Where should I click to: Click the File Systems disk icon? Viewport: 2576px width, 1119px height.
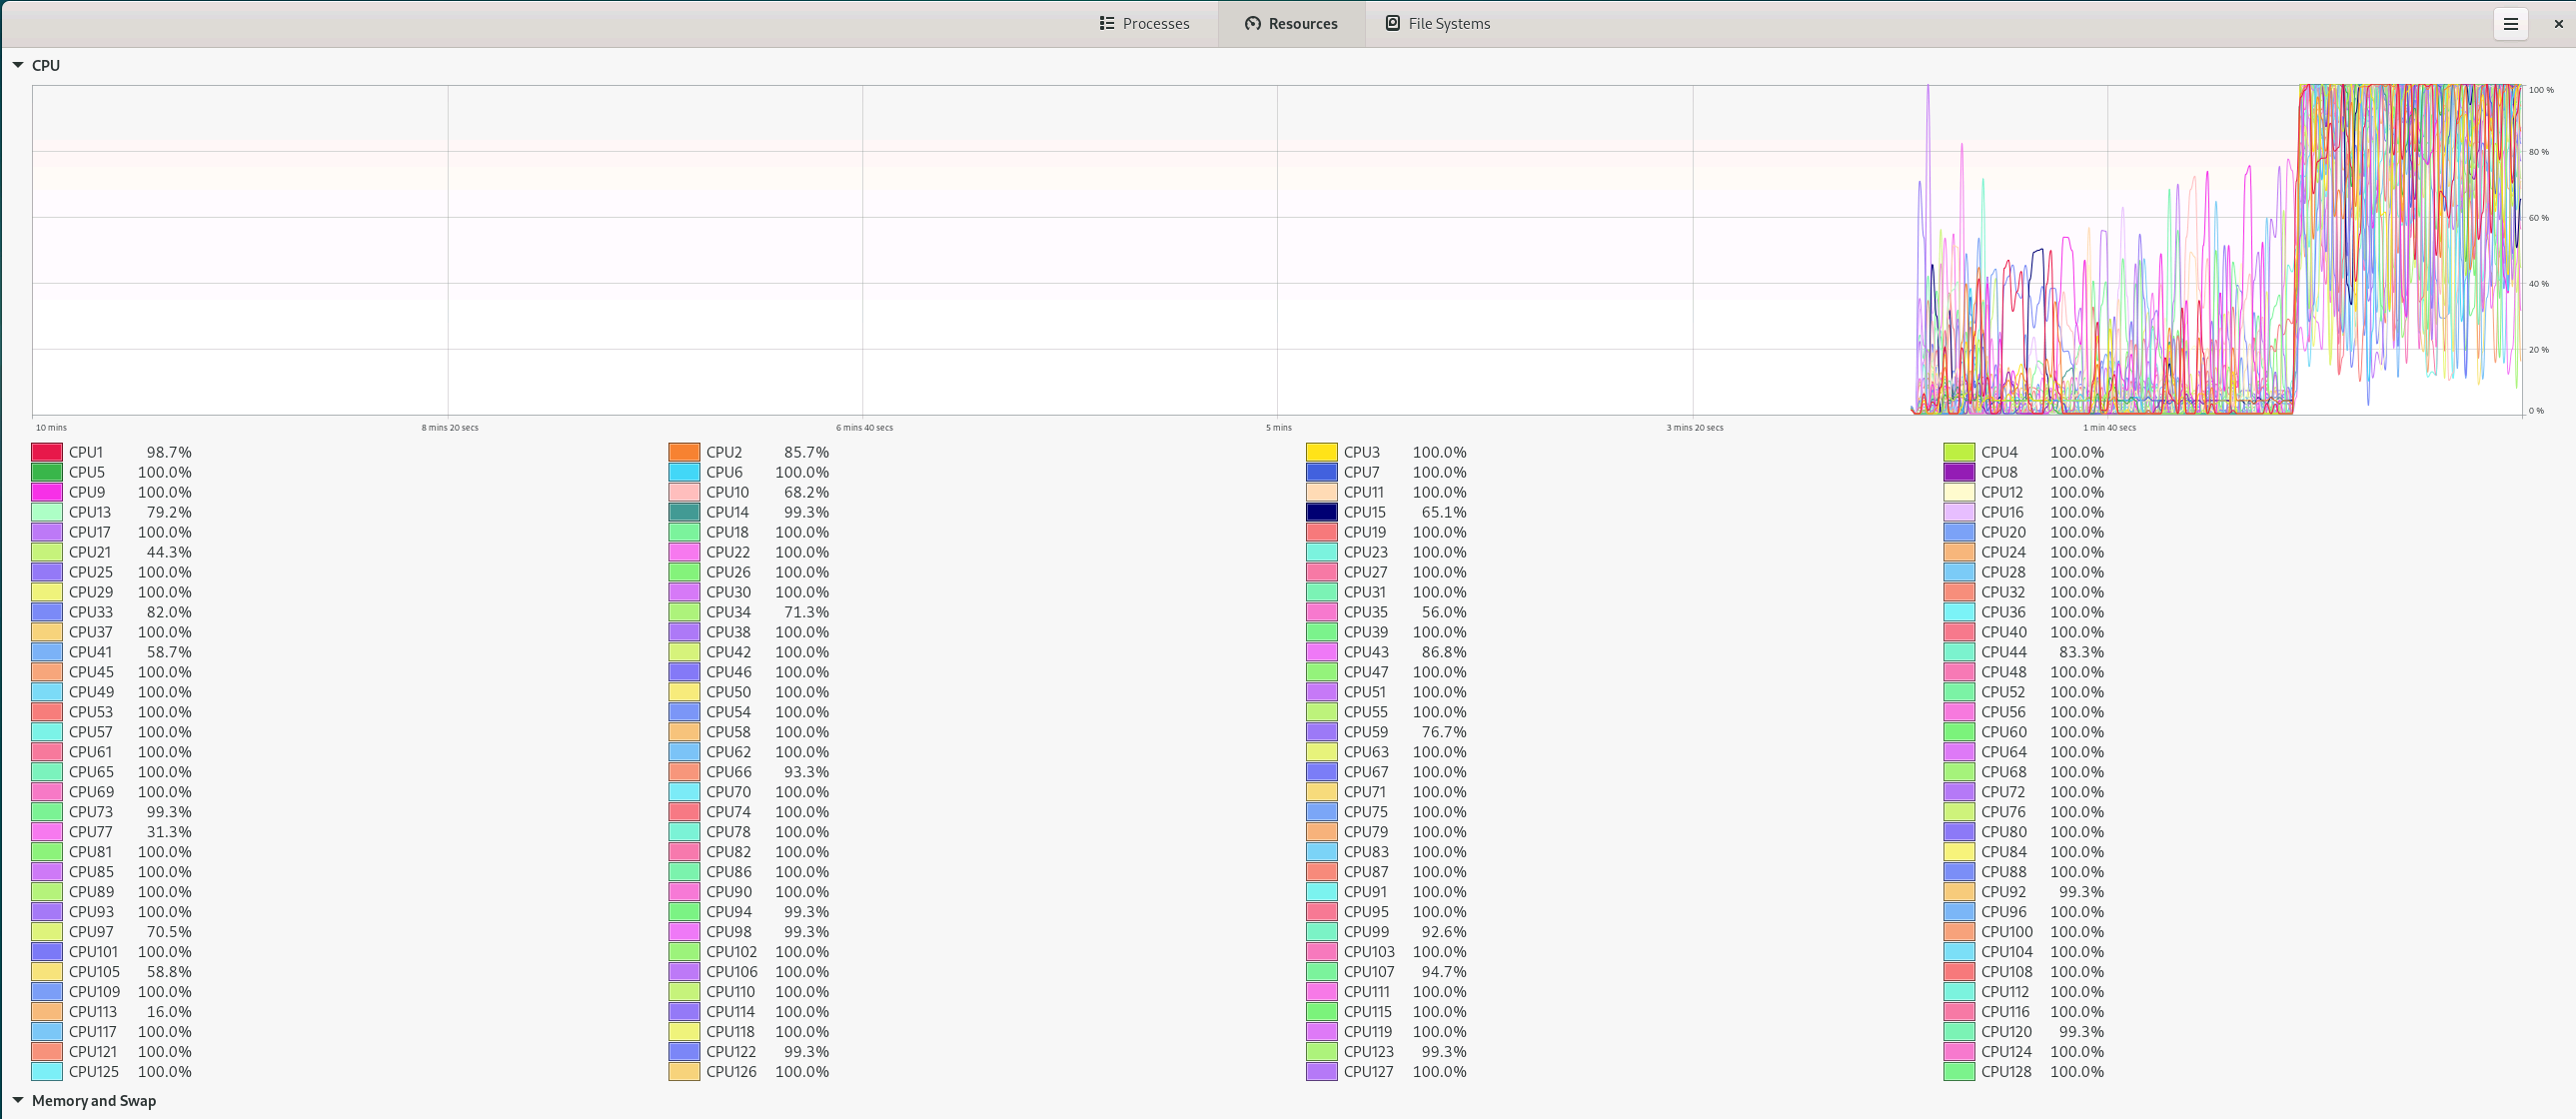tap(1392, 23)
